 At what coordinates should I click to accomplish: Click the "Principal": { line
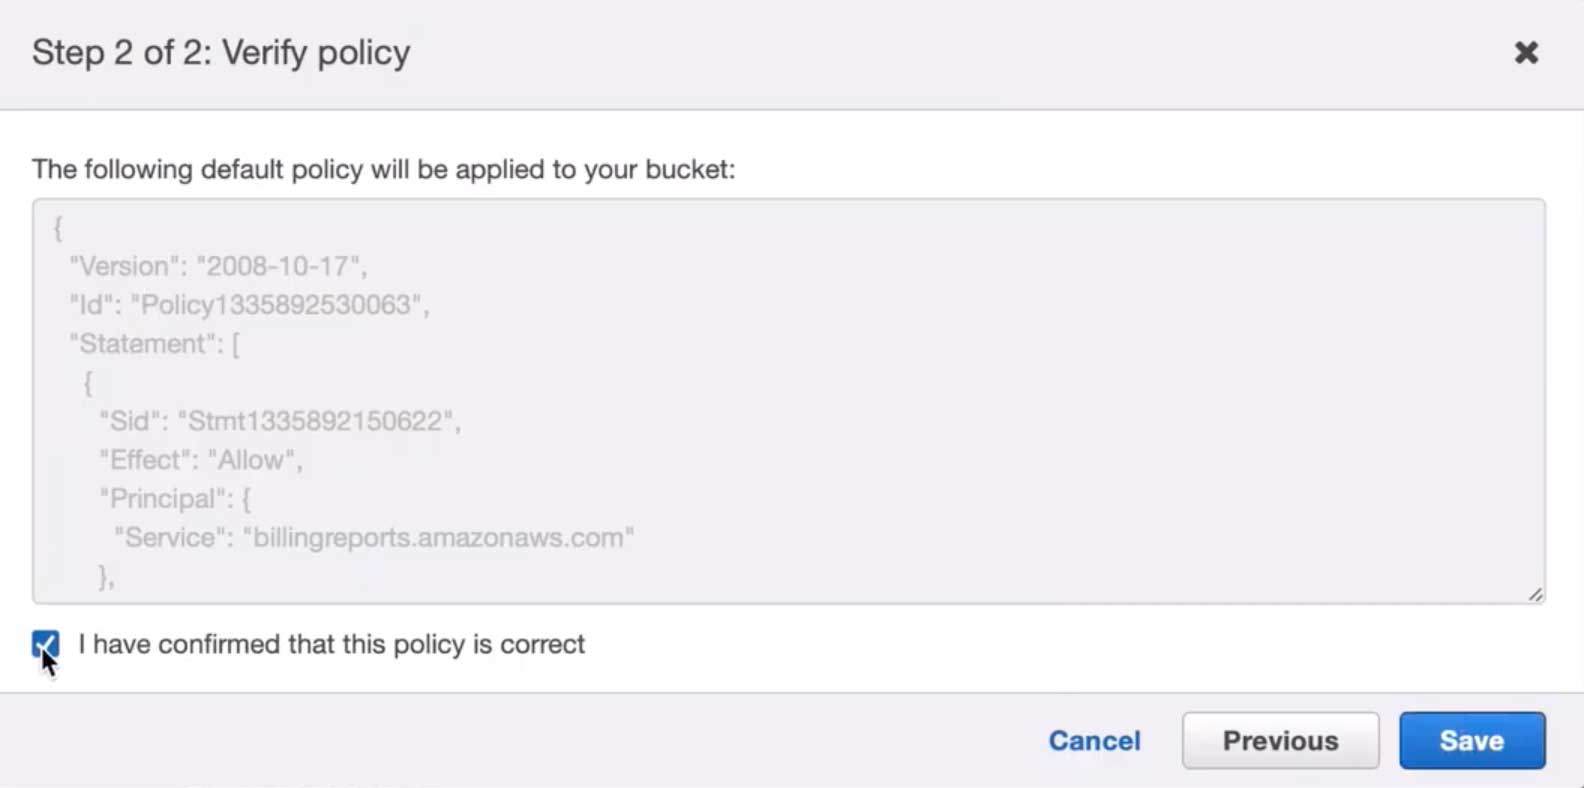175,499
